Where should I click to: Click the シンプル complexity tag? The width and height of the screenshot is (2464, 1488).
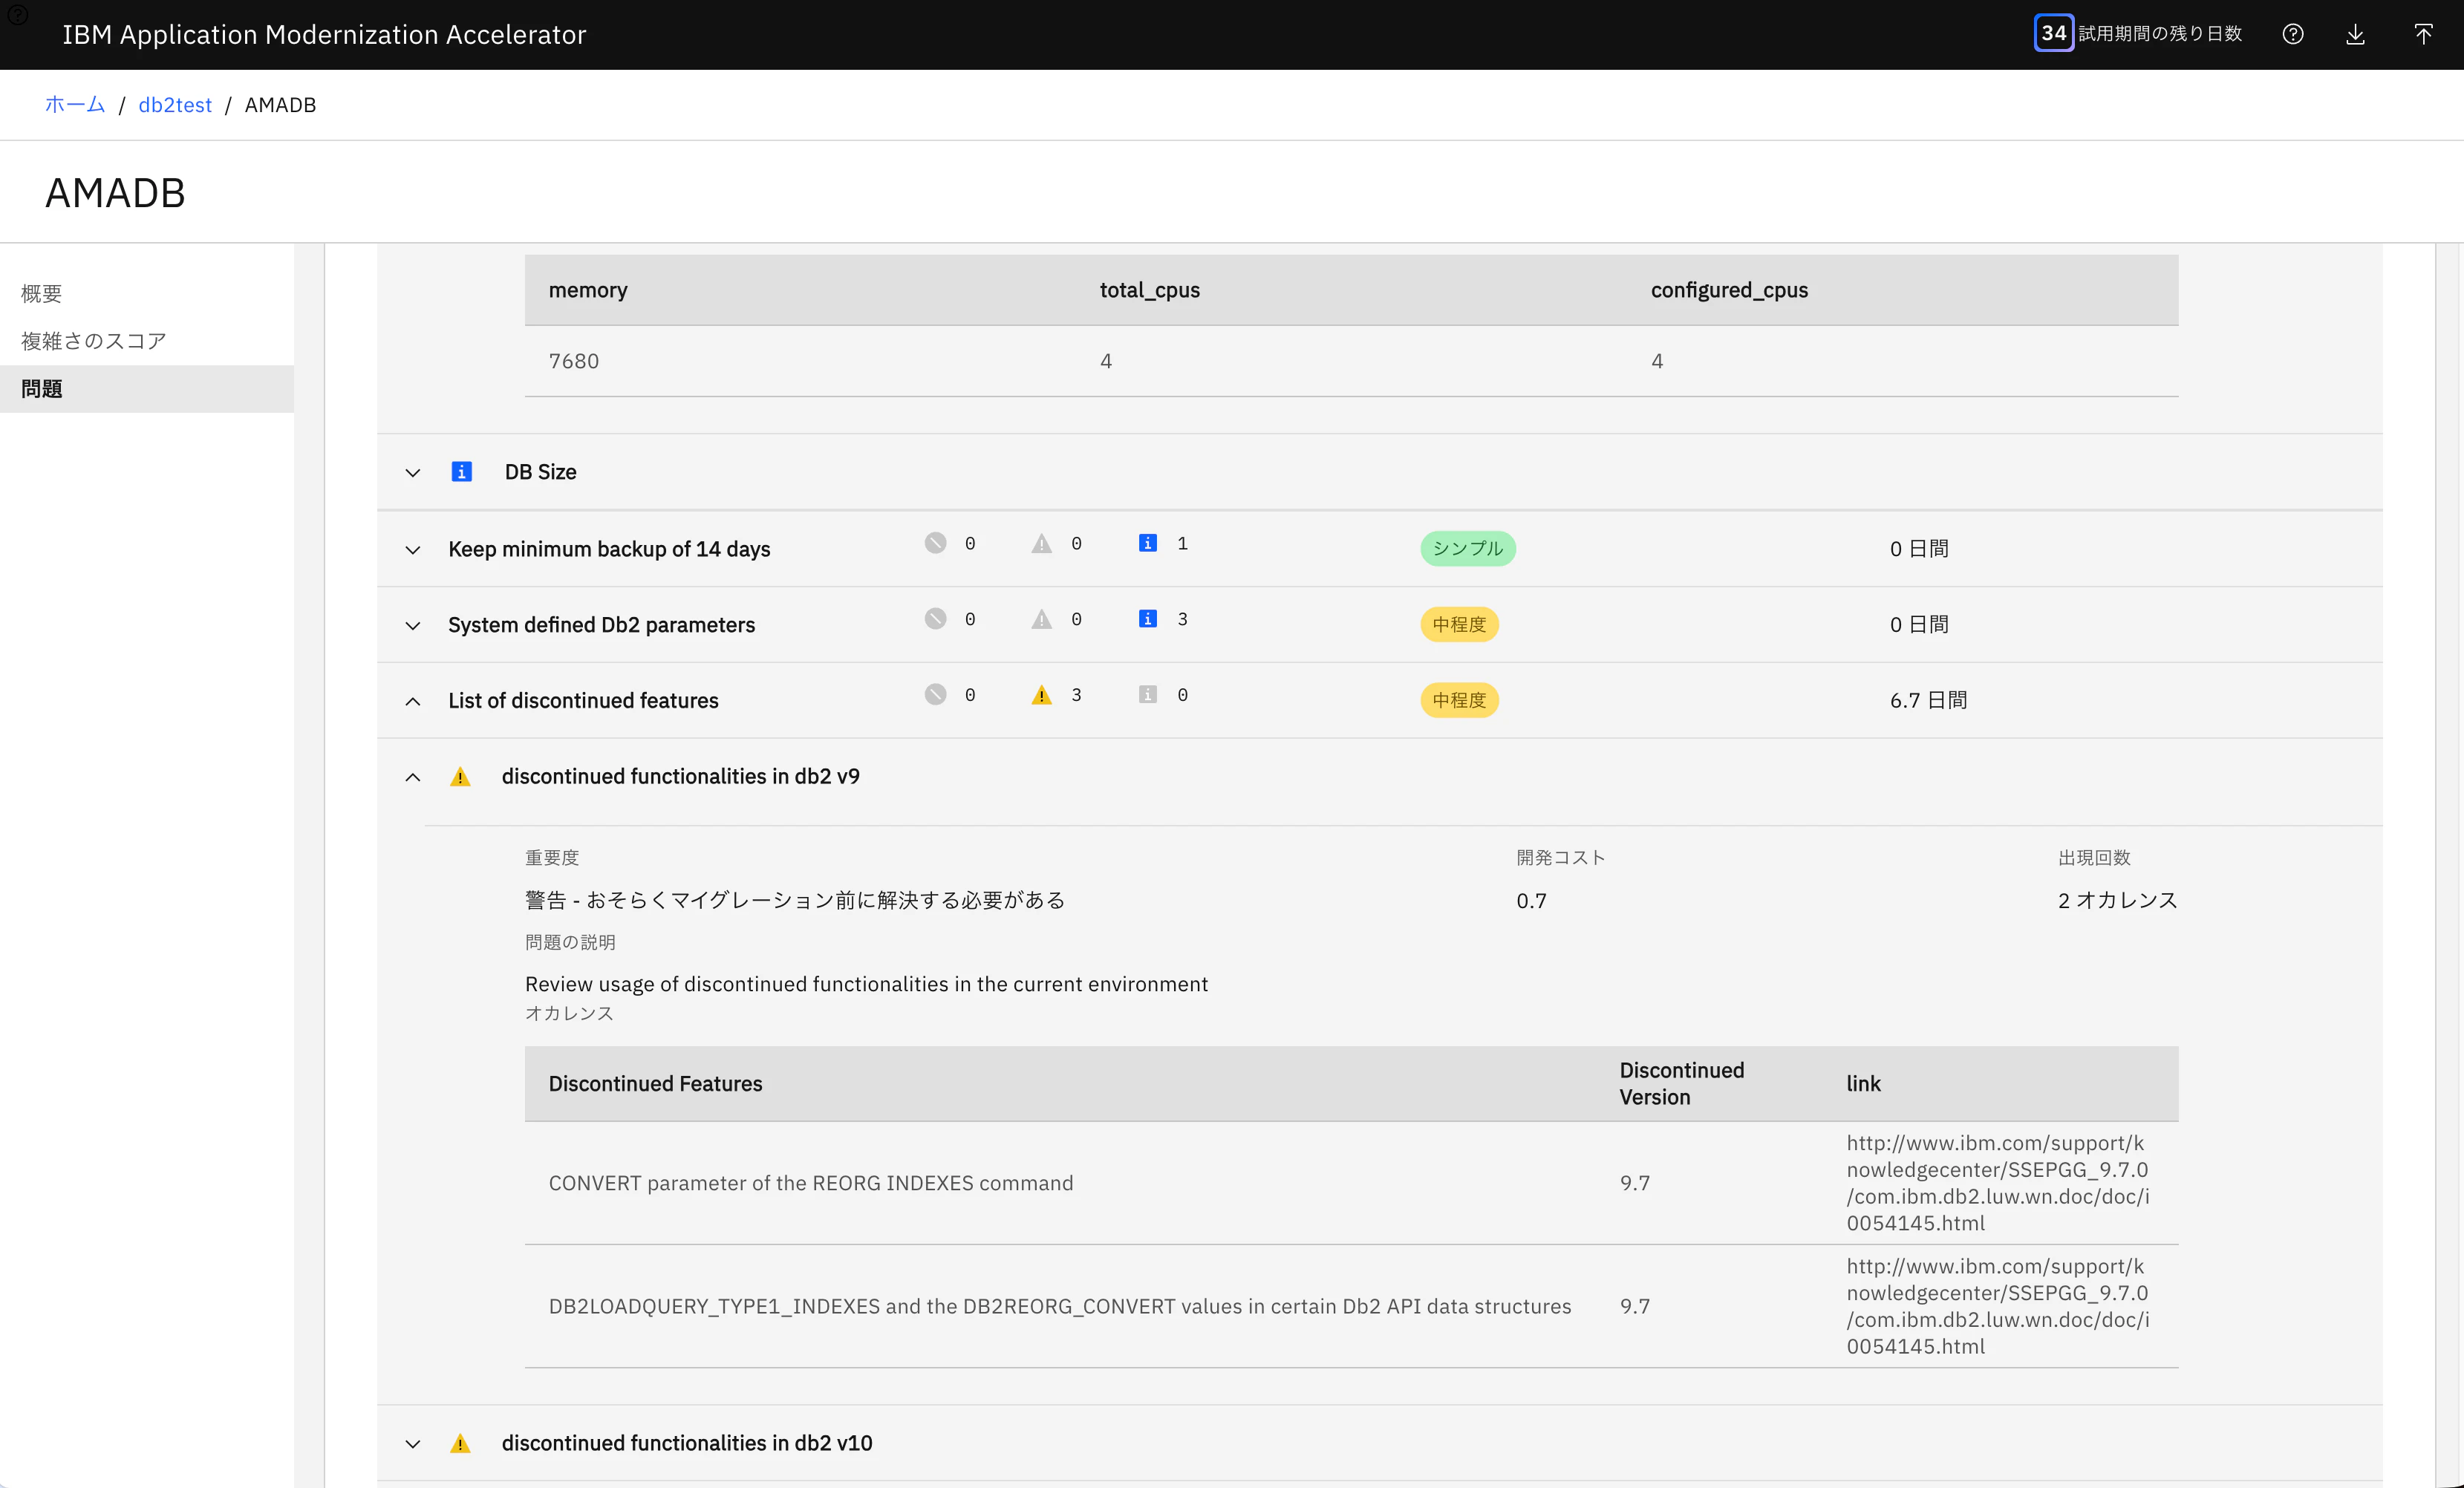click(1467, 548)
